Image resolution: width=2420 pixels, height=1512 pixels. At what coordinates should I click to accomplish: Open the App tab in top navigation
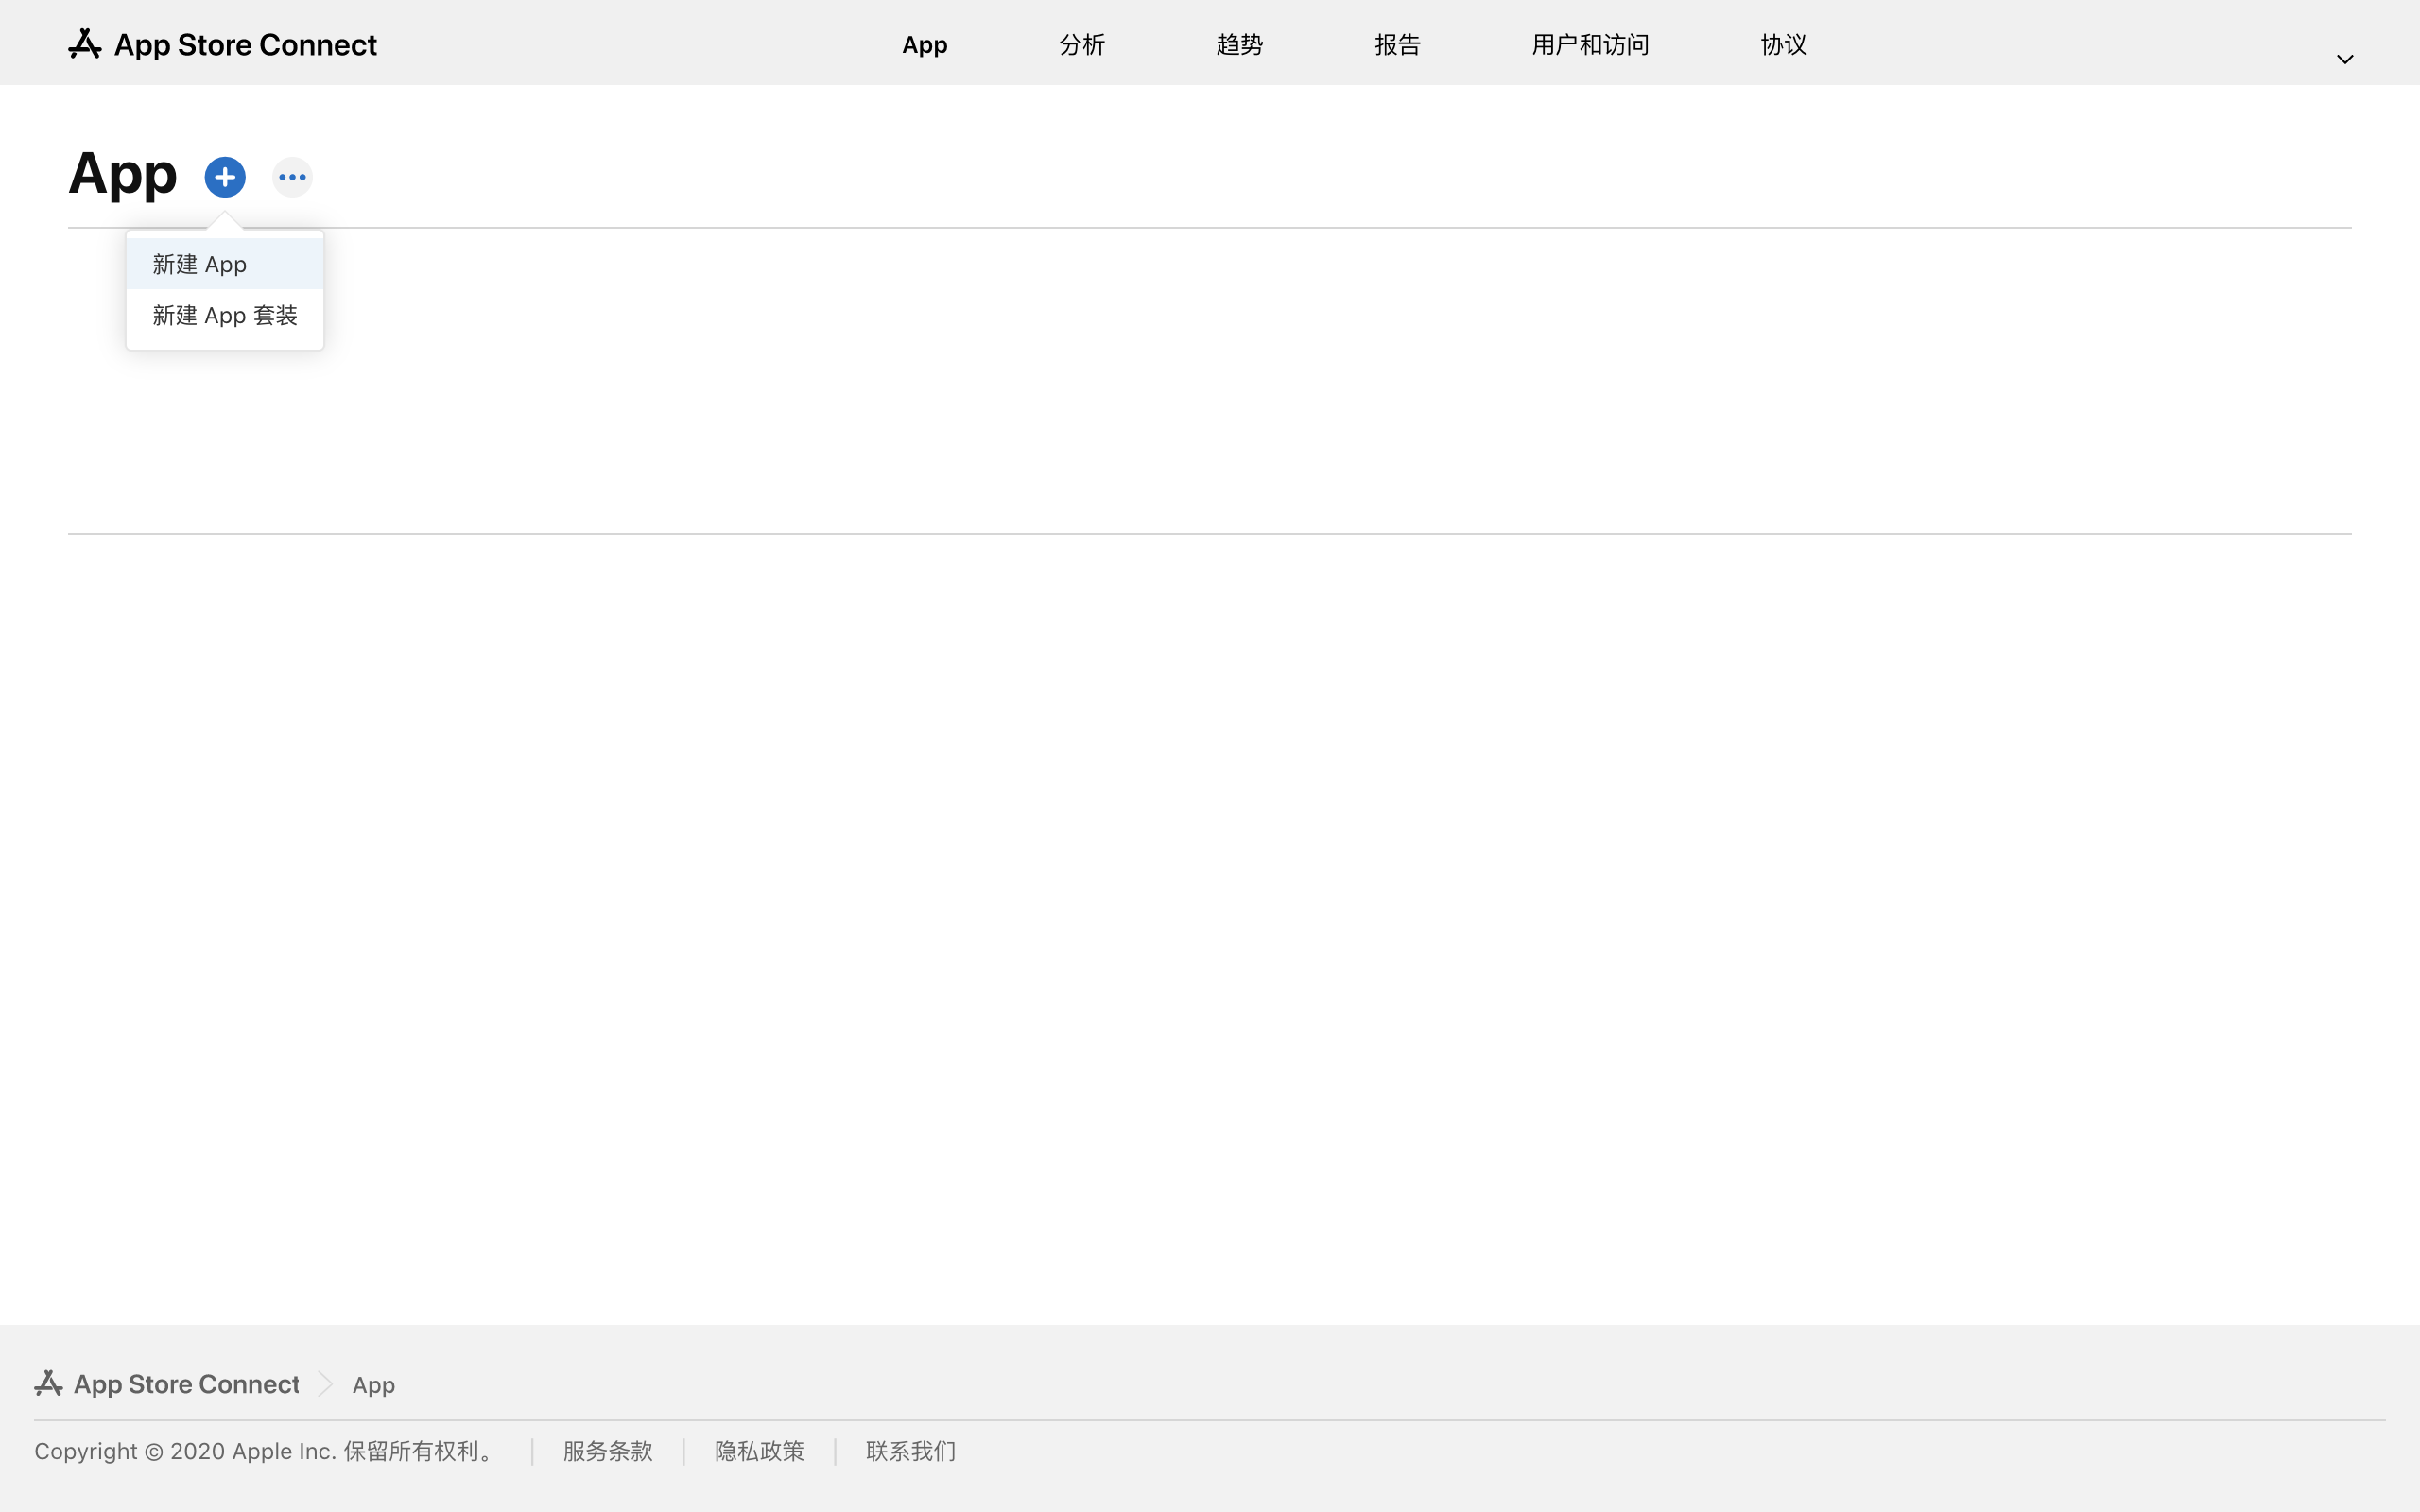click(x=924, y=44)
